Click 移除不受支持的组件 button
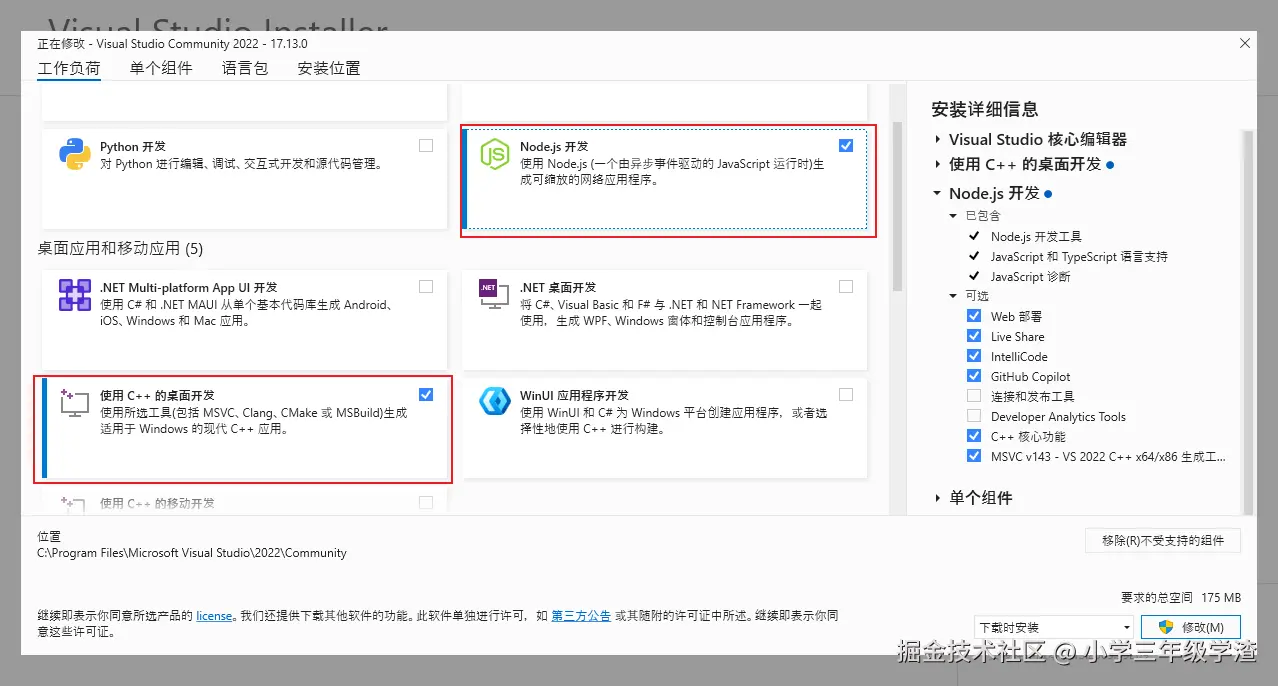This screenshot has height=686, width=1278. pos(1163,540)
